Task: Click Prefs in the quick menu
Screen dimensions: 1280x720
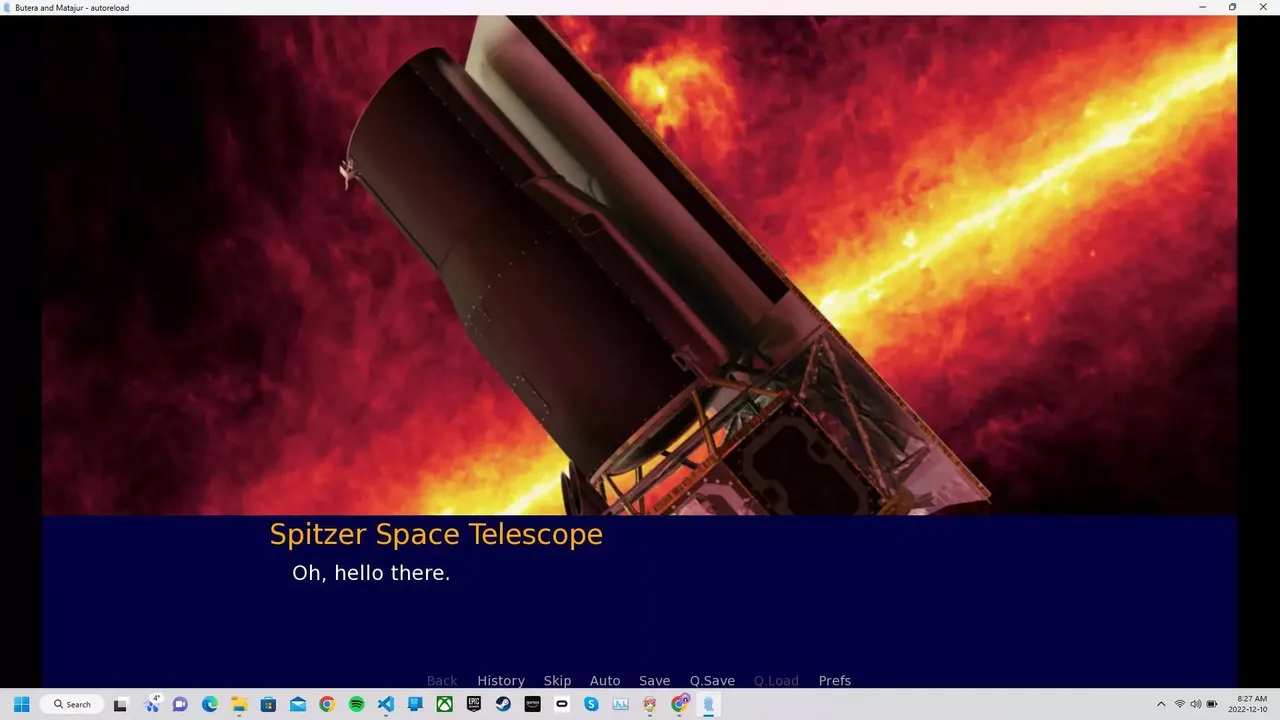Action: click(x=834, y=681)
